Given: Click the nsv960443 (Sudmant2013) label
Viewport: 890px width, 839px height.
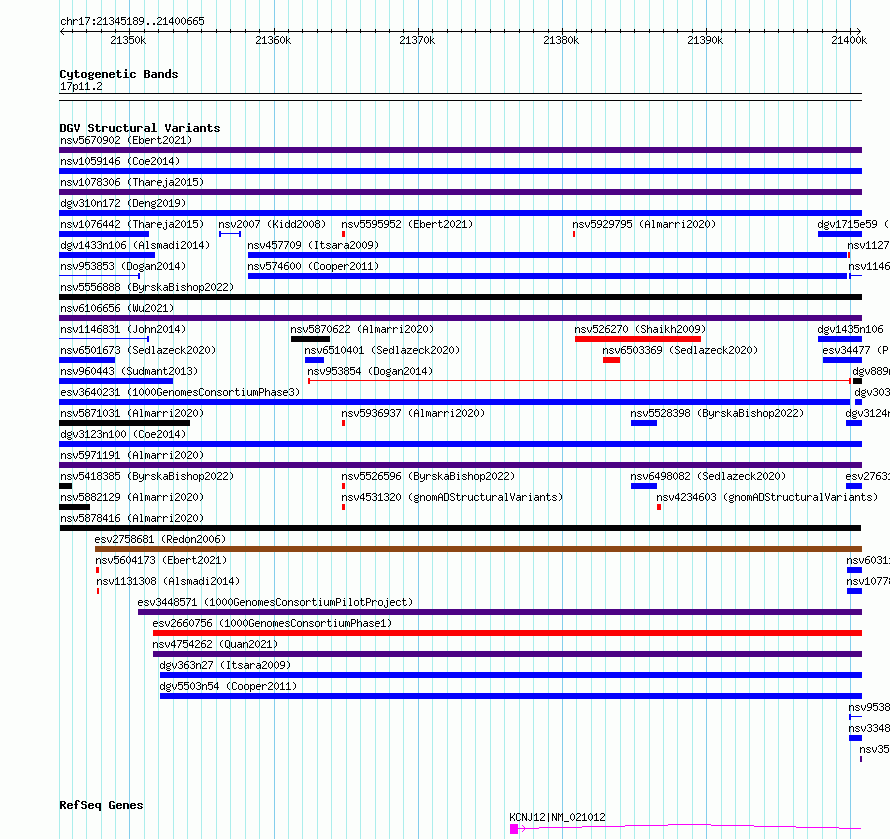Looking at the screenshot, I should coord(129,371).
